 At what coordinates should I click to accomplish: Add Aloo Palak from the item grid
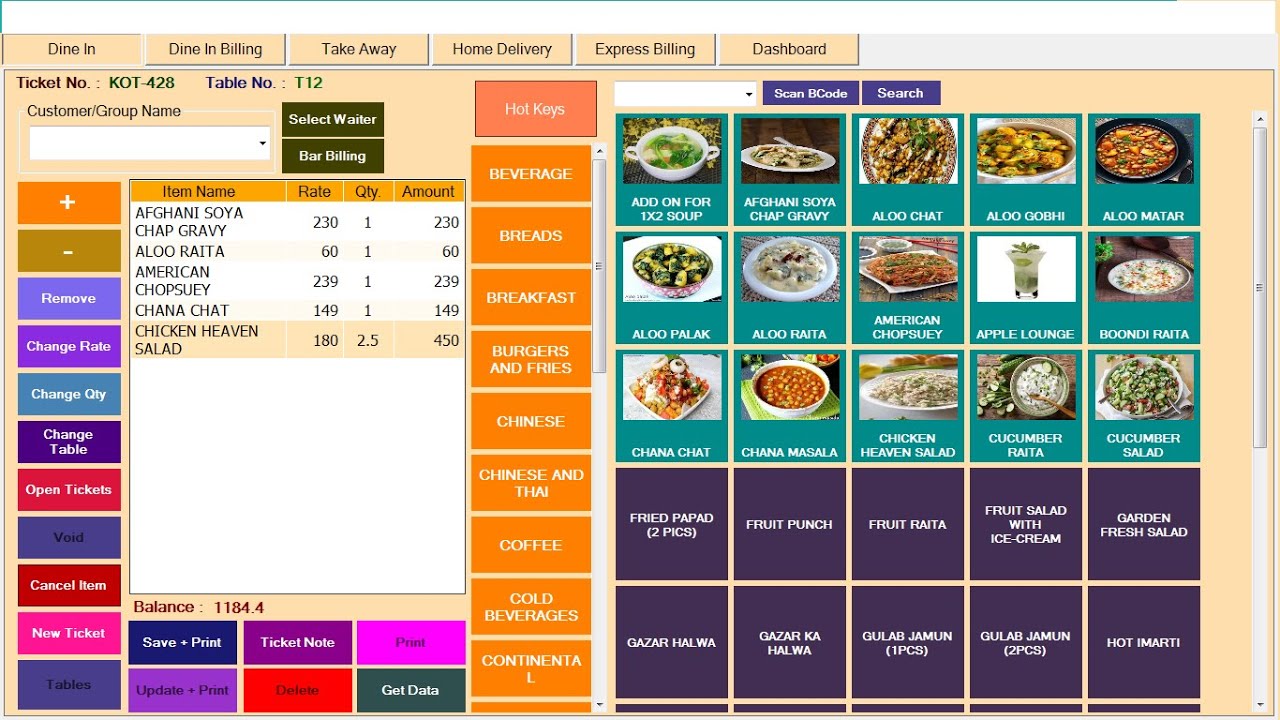671,288
